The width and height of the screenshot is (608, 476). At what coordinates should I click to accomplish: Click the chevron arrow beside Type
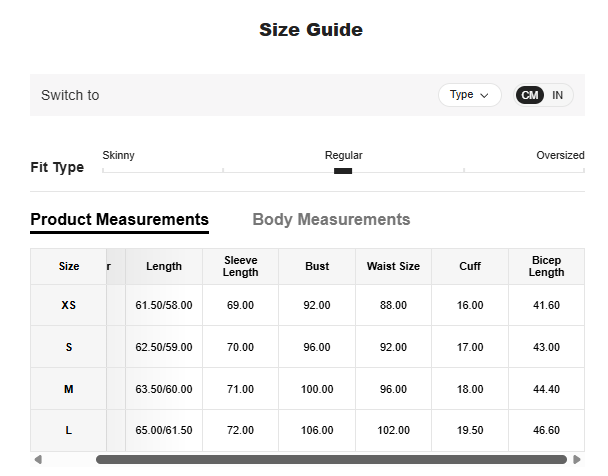[x=485, y=95]
